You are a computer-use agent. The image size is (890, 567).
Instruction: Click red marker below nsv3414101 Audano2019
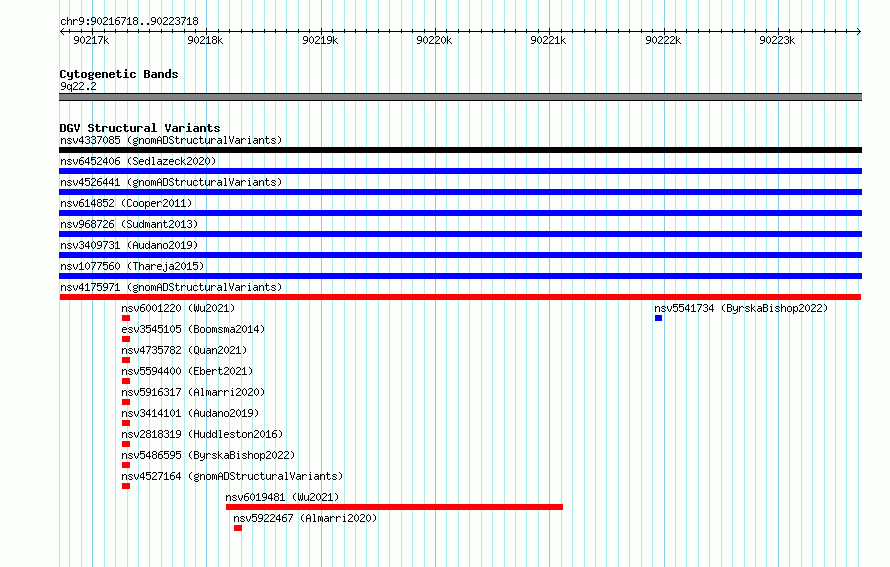126,423
